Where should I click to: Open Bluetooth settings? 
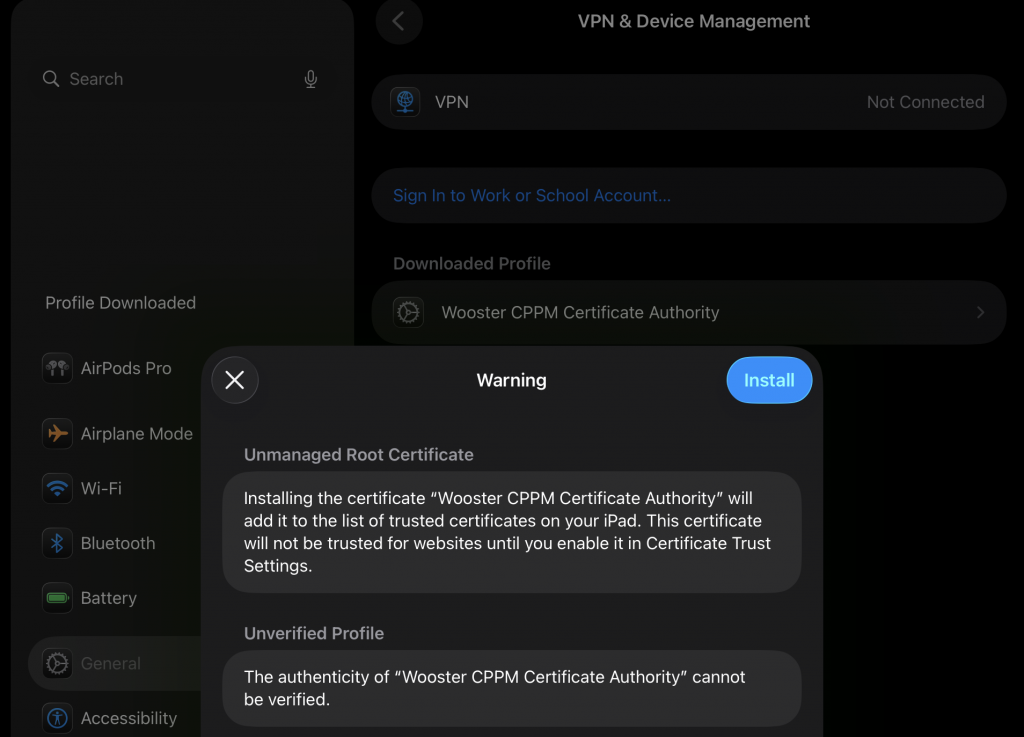(114, 543)
